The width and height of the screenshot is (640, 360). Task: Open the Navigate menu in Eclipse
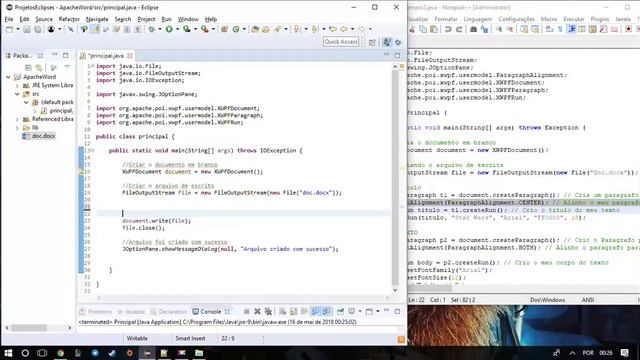97,19
